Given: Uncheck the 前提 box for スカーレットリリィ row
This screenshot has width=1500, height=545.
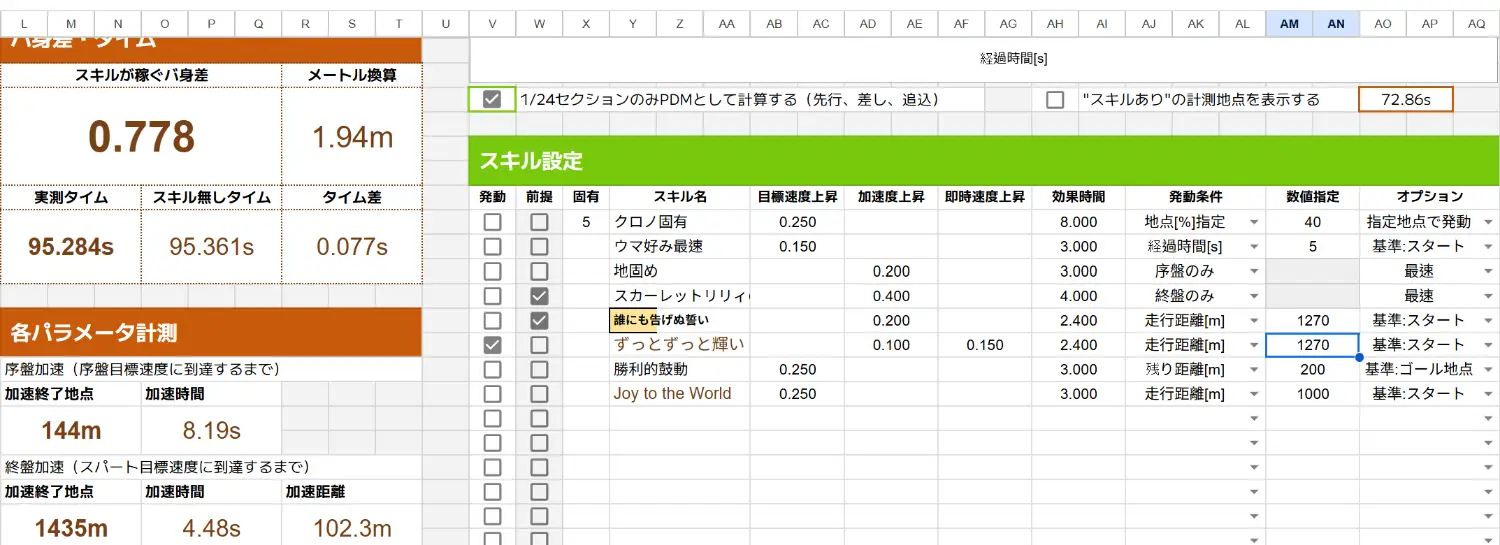Looking at the screenshot, I should point(539,296).
